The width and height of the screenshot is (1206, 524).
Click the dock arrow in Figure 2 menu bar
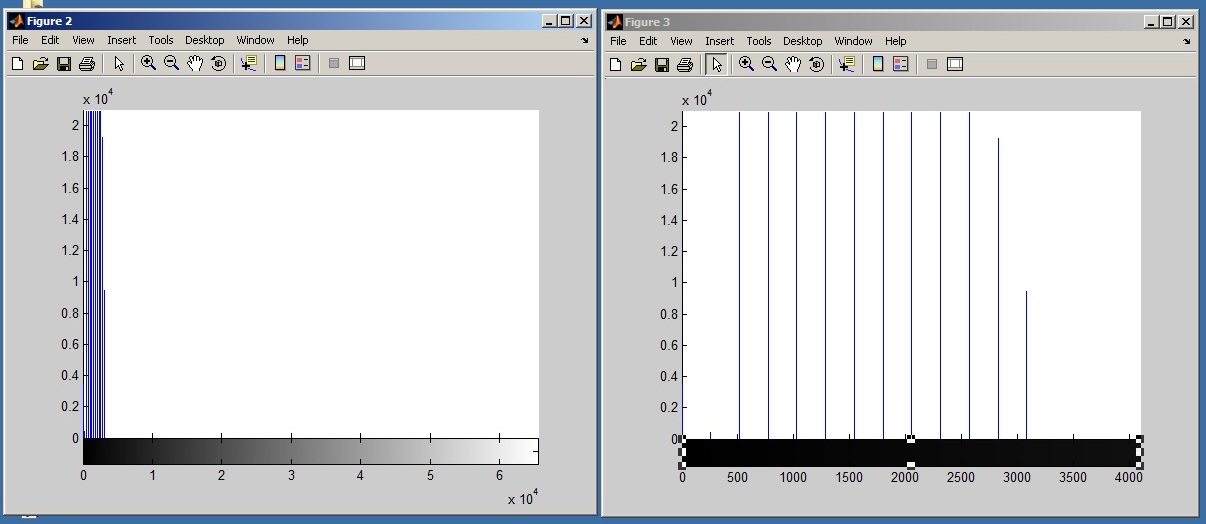(585, 41)
